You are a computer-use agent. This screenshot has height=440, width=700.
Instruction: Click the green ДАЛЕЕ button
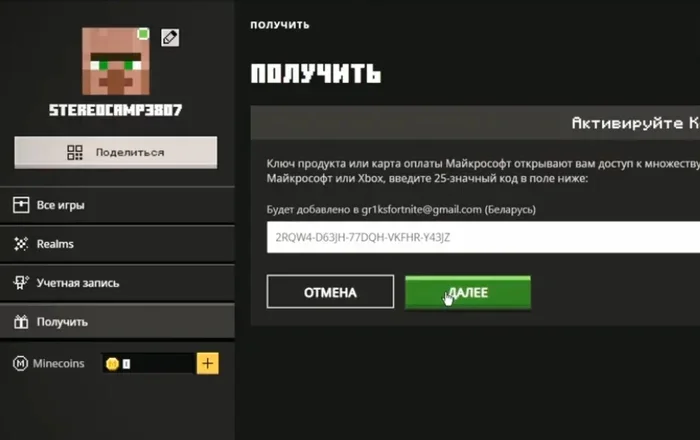(468, 292)
